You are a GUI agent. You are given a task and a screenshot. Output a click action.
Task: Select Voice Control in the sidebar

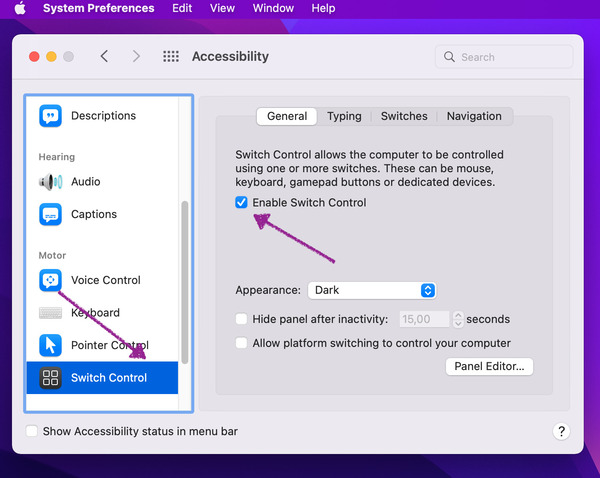pyautogui.click(x=102, y=280)
